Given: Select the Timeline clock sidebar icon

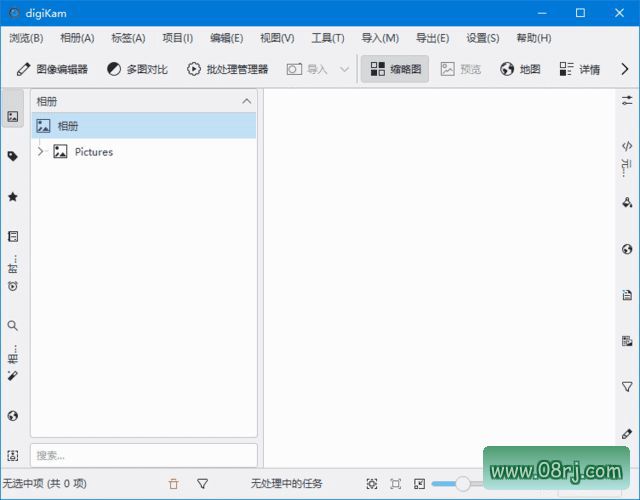Looking at the screenshot, I should pyautogui.click(x=13, y=286).
